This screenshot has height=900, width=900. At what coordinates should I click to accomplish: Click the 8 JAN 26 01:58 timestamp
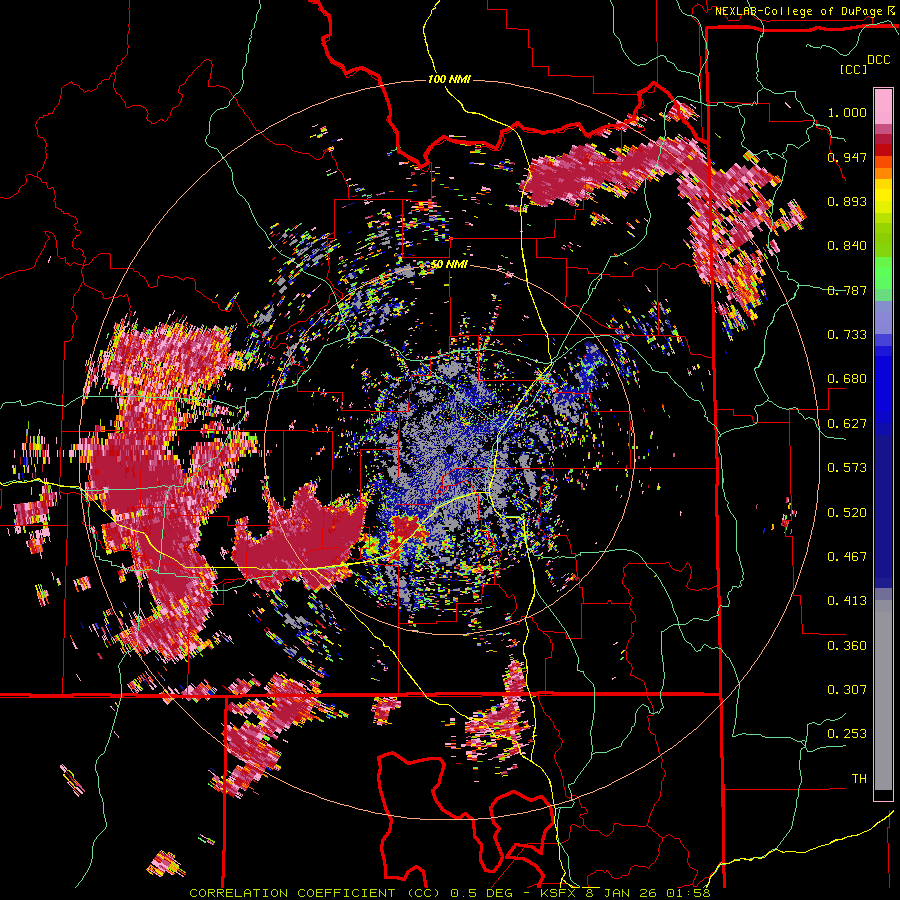tap(648, 893)
